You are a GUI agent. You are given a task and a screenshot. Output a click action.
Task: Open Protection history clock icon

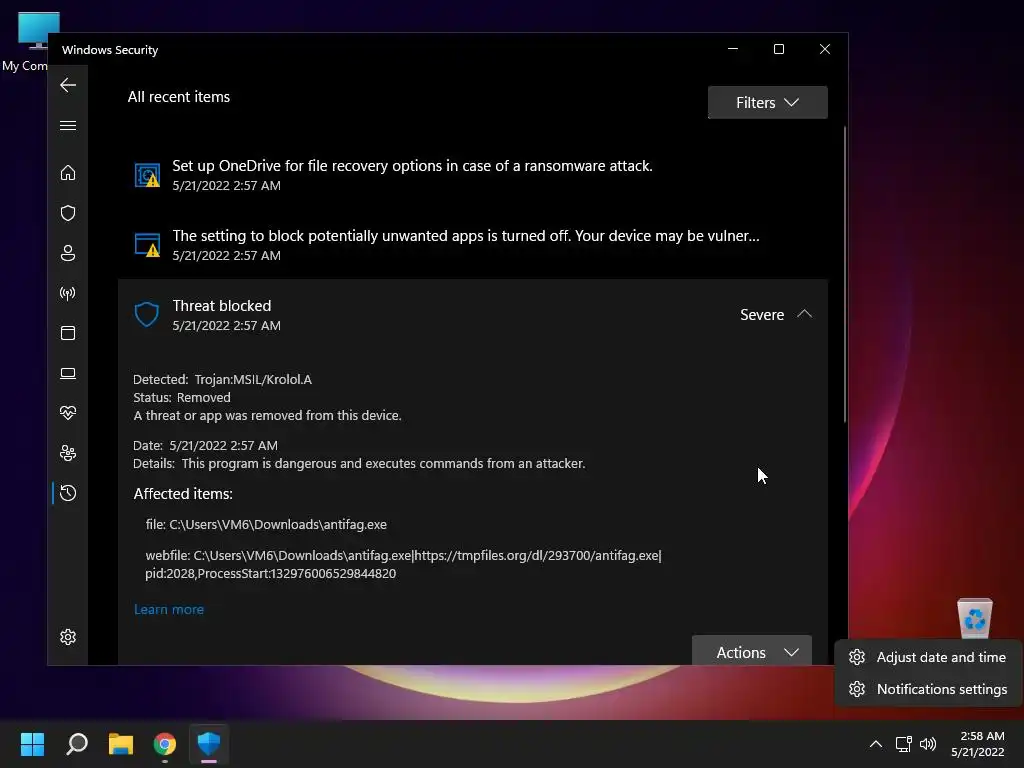pos(68,493)
